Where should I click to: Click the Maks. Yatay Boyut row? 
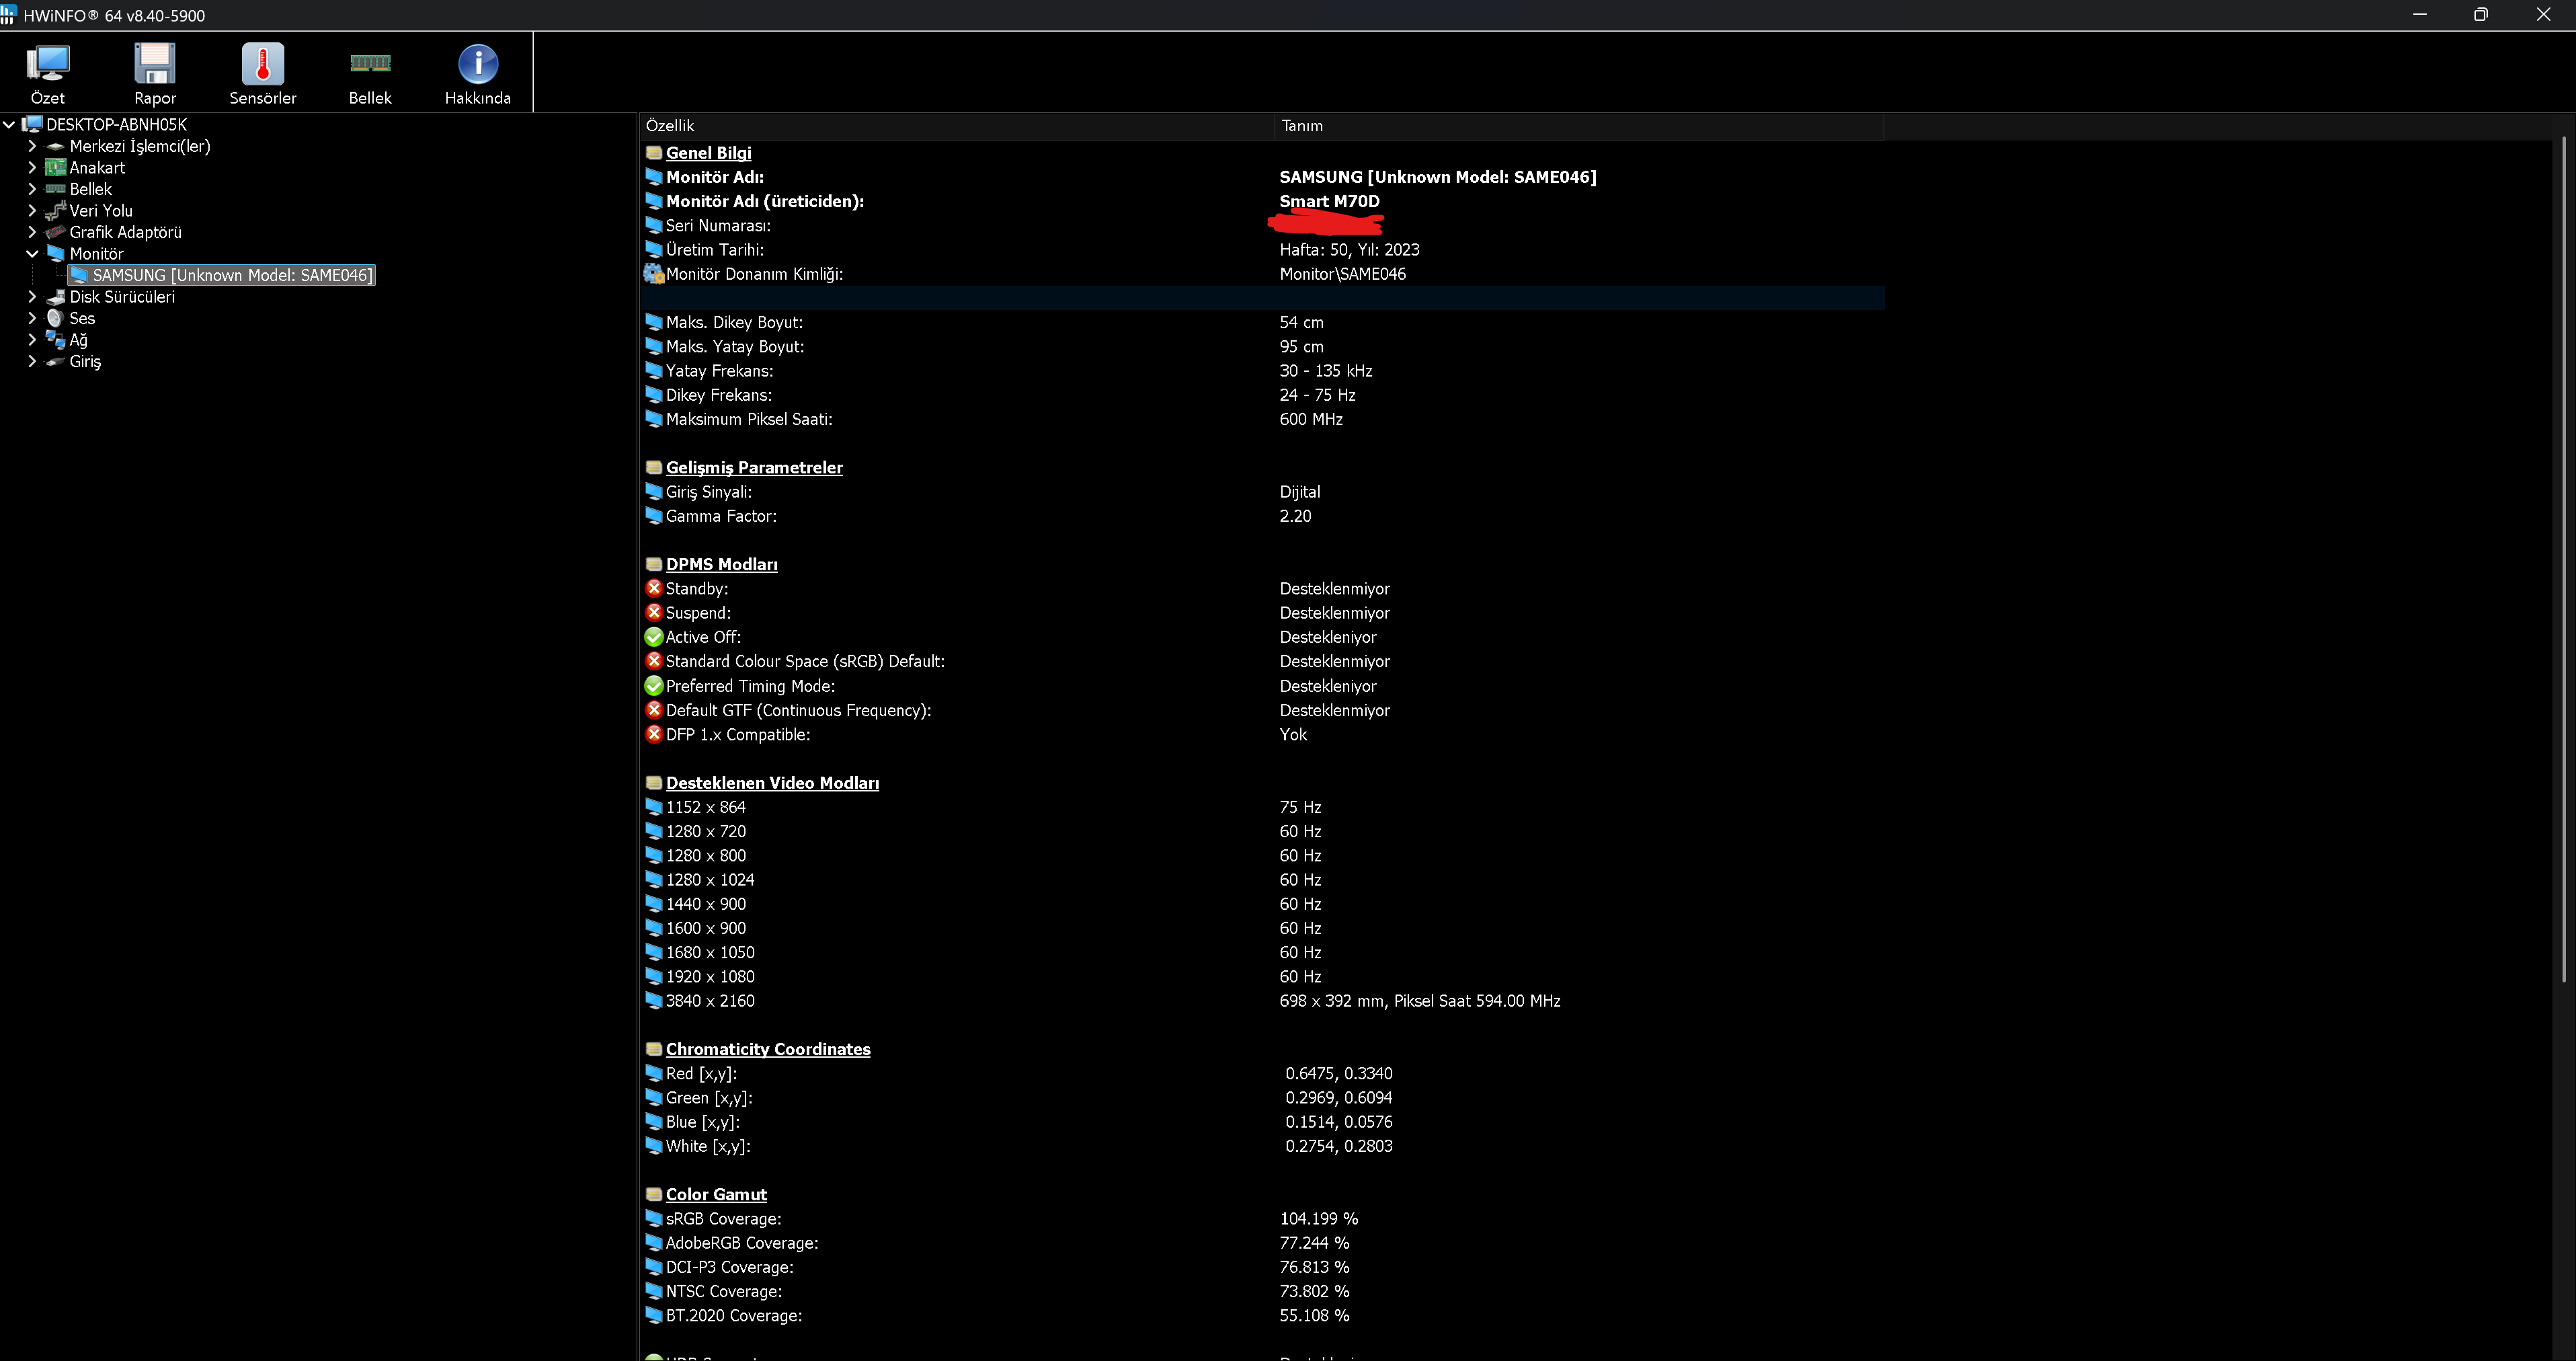[1262, 347]
